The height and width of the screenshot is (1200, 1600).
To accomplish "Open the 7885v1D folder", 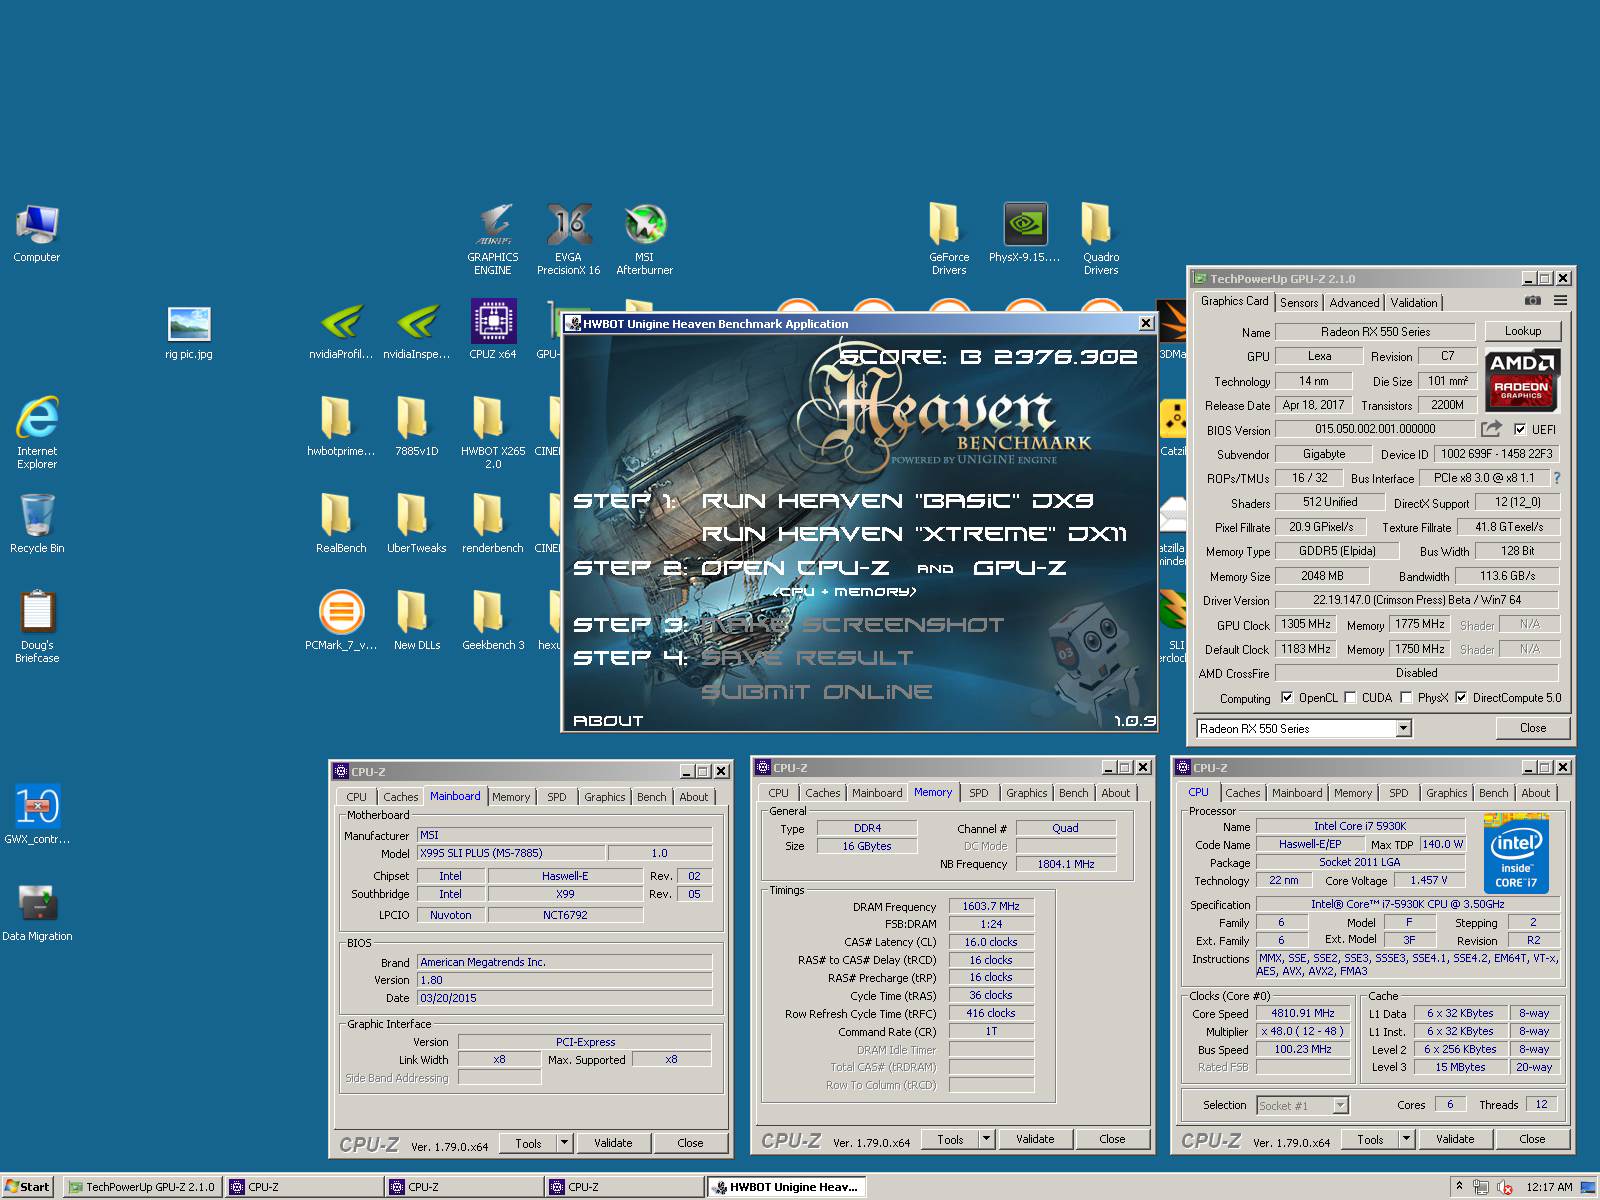I will coord(417,426).
